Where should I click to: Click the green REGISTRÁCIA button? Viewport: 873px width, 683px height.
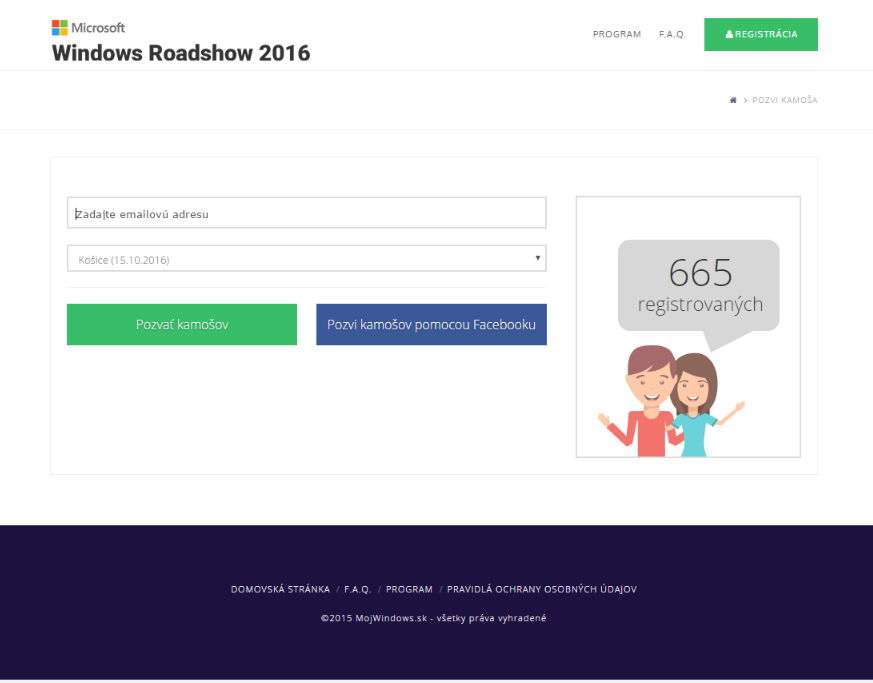click(x=761, y=35)
